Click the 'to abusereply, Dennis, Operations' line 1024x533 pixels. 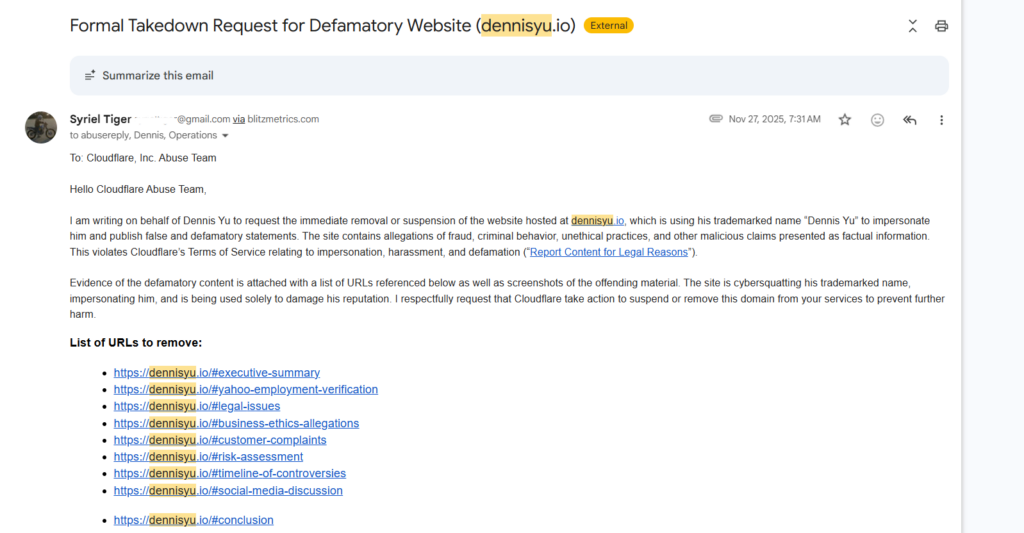[144, 135]
